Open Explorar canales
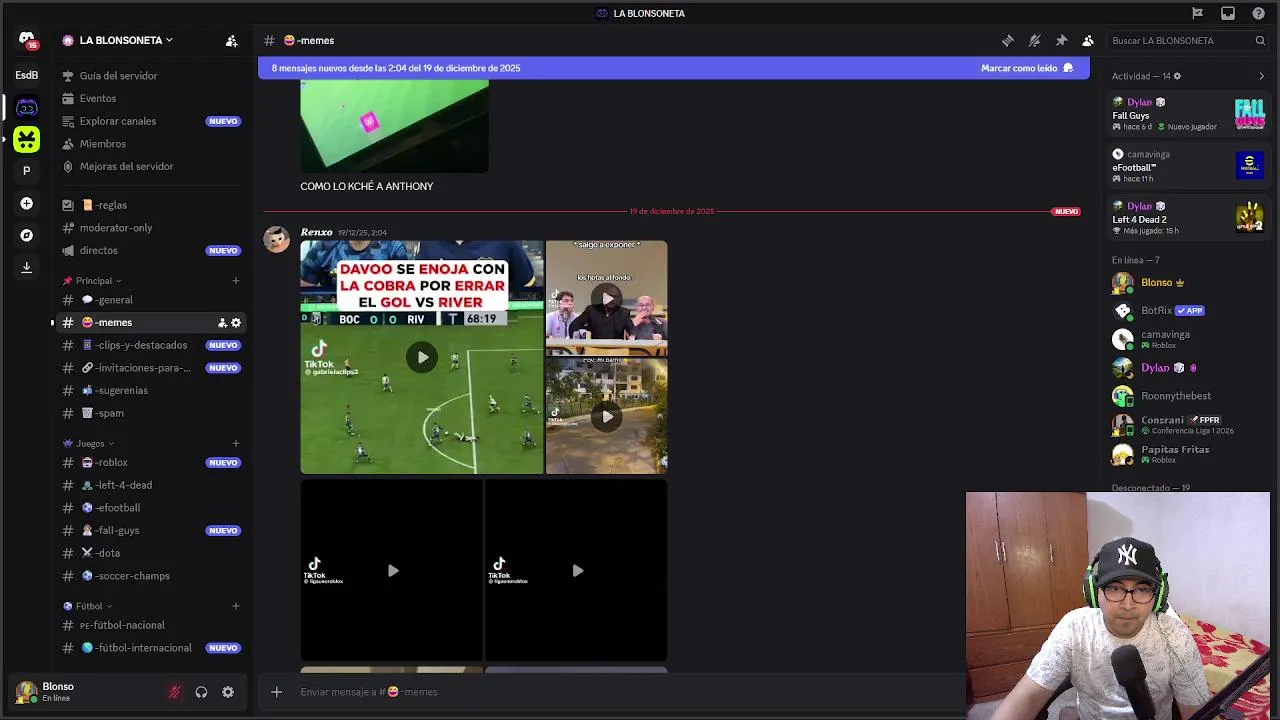1280x720 pixels. (x=150, y=121)
